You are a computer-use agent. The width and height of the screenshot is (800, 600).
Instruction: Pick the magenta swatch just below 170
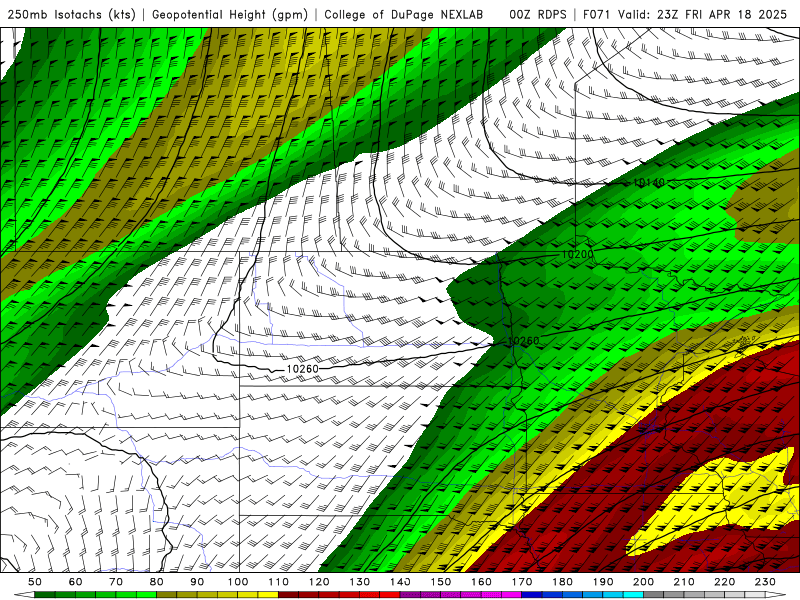[511, 595]
